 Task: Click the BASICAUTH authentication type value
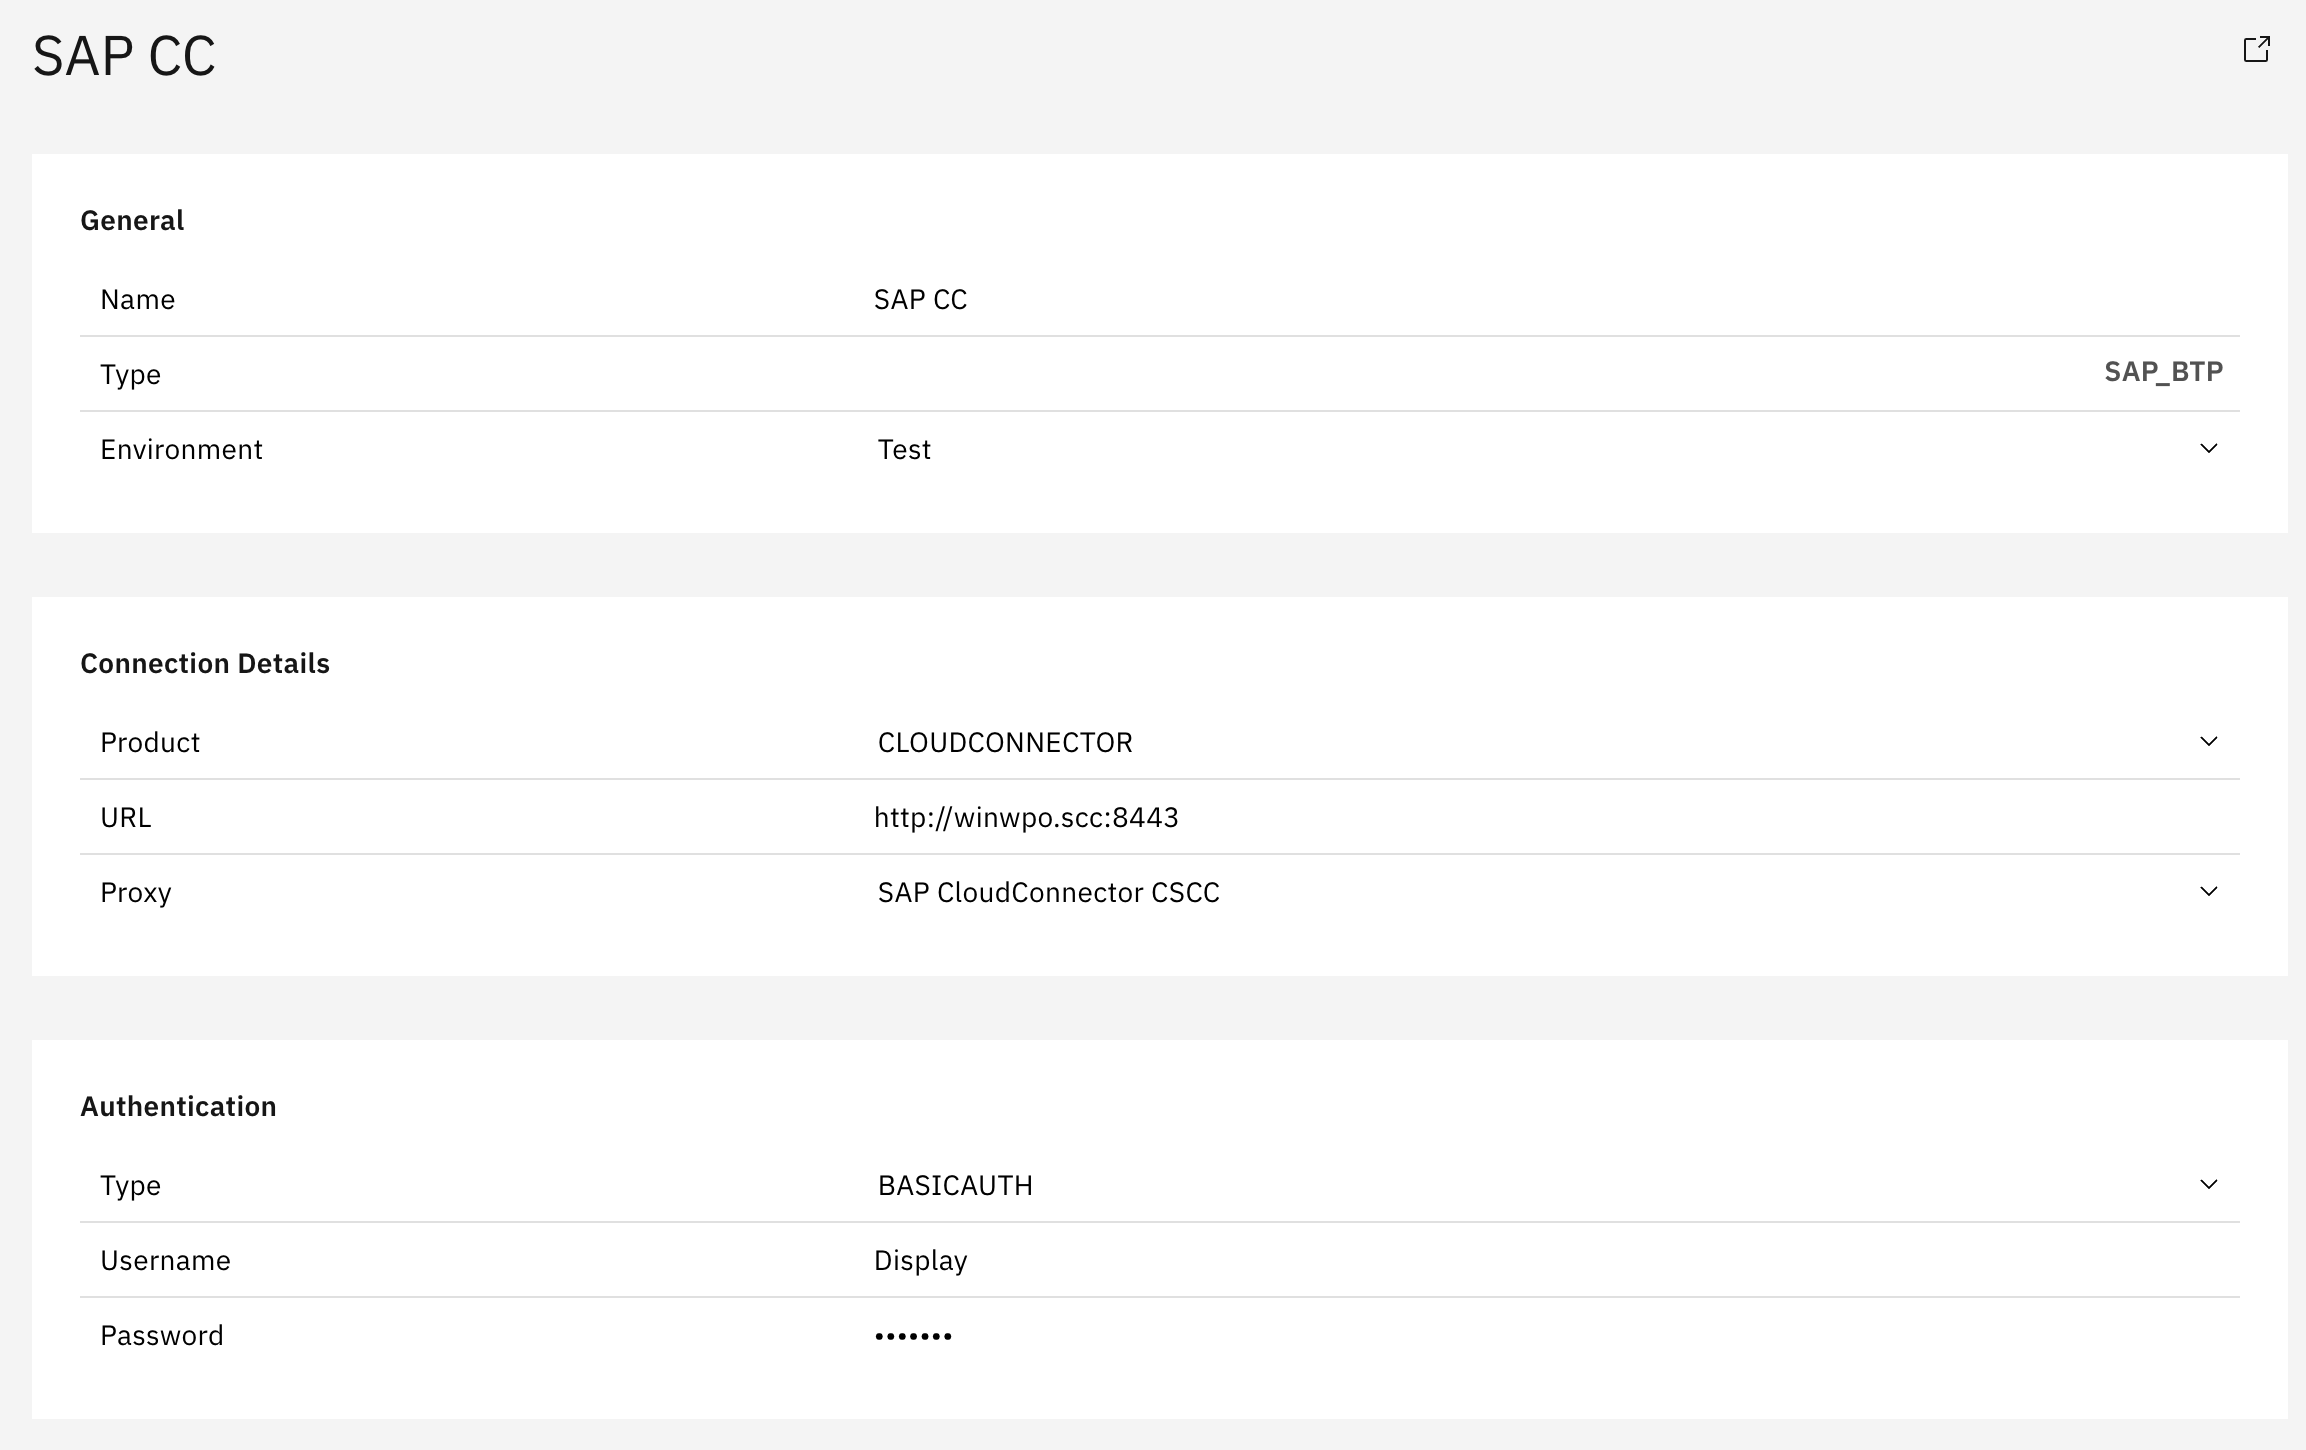(x=955, y=1186)
